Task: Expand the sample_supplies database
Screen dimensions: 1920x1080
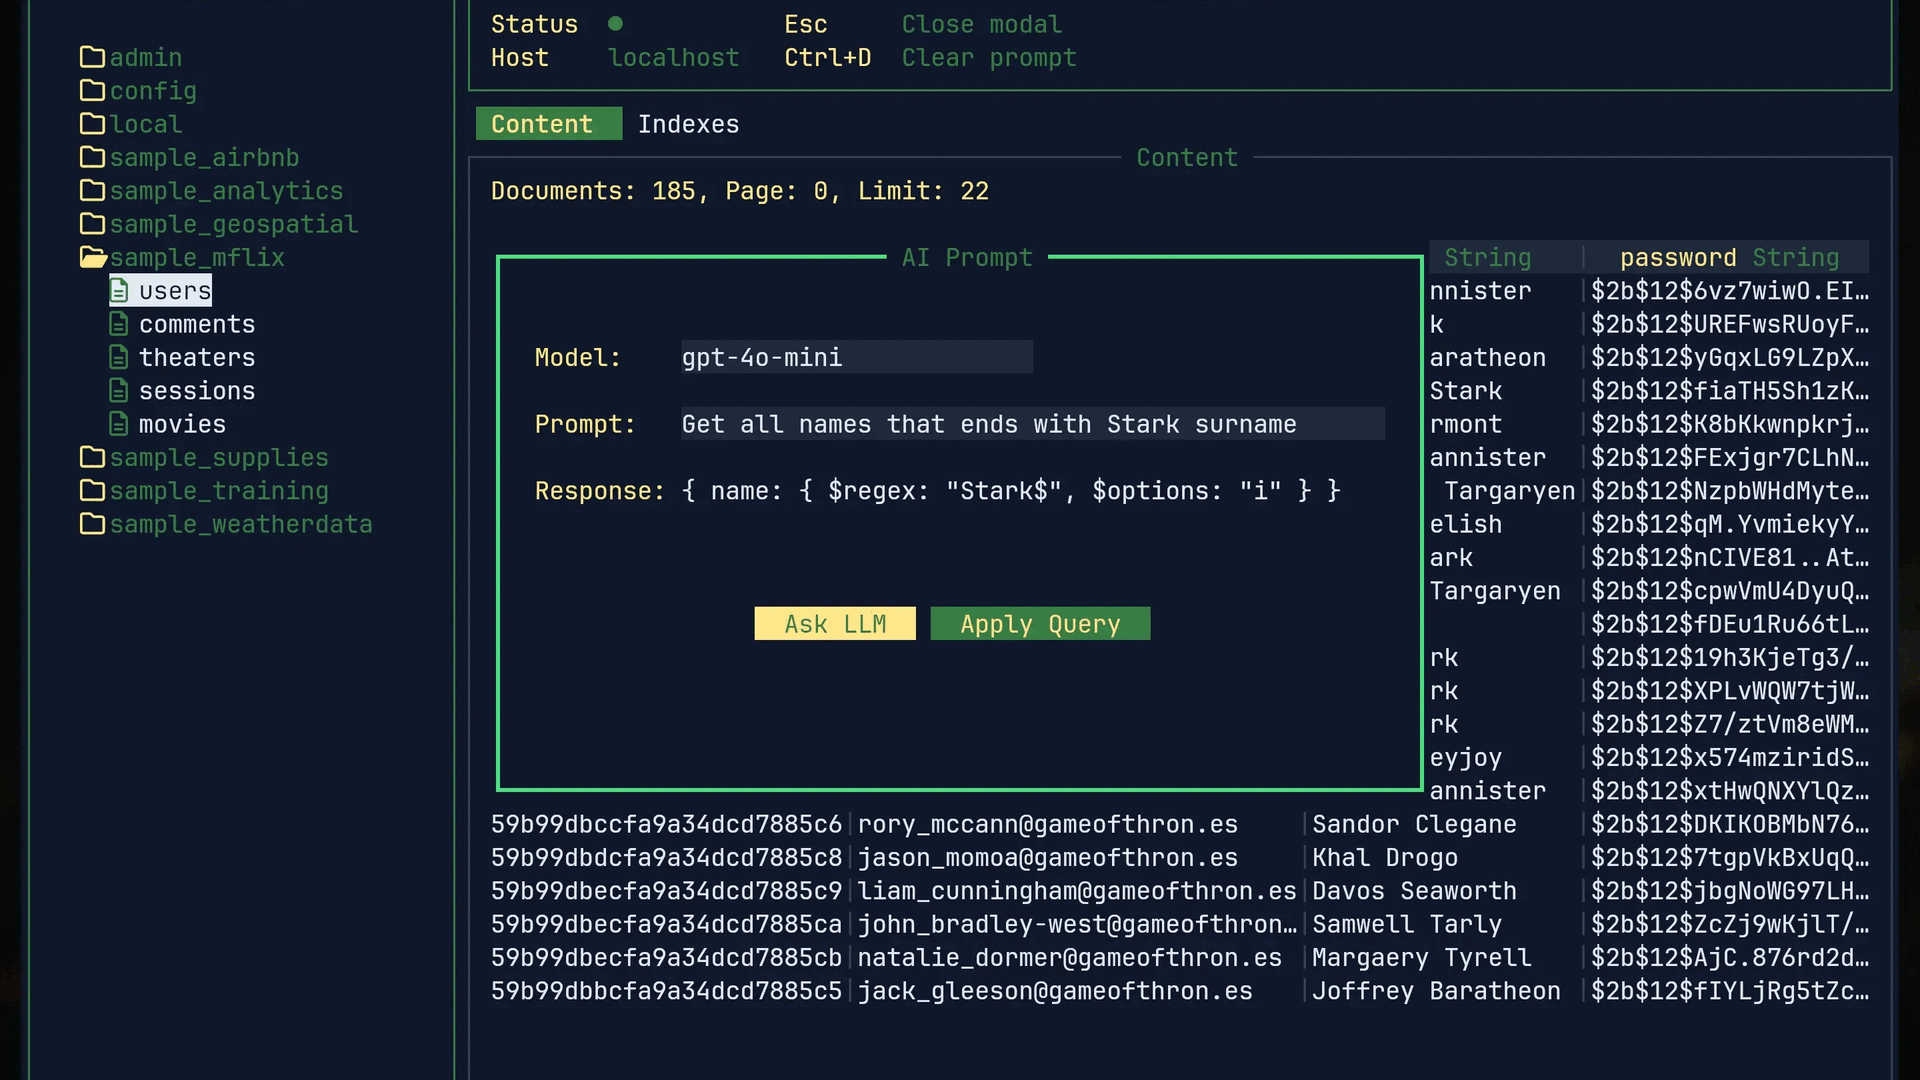Action: pos(219,457)
